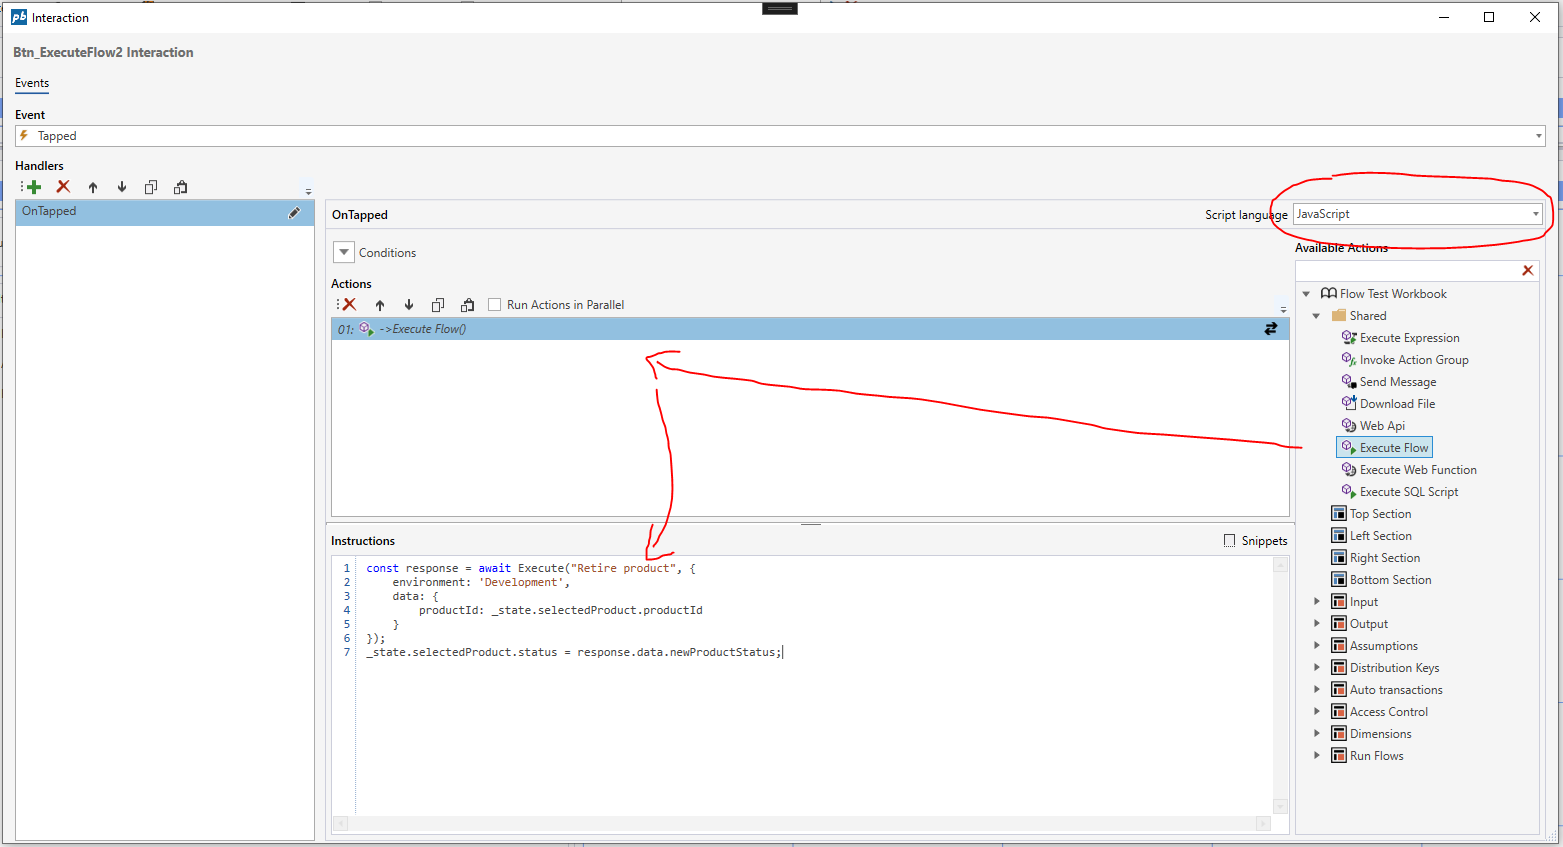Delete the selected action in Actions toolbar
This screenshot has height=847, width=1563.
pyautogui.click(x=349, y=305)
